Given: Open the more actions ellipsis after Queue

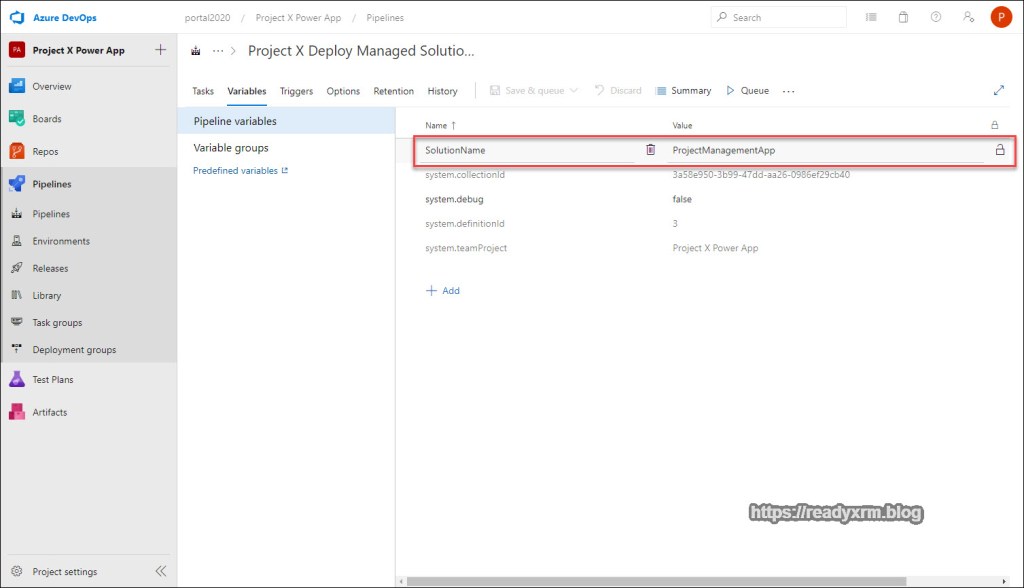Looking at the screenshot, I should 788,91.
